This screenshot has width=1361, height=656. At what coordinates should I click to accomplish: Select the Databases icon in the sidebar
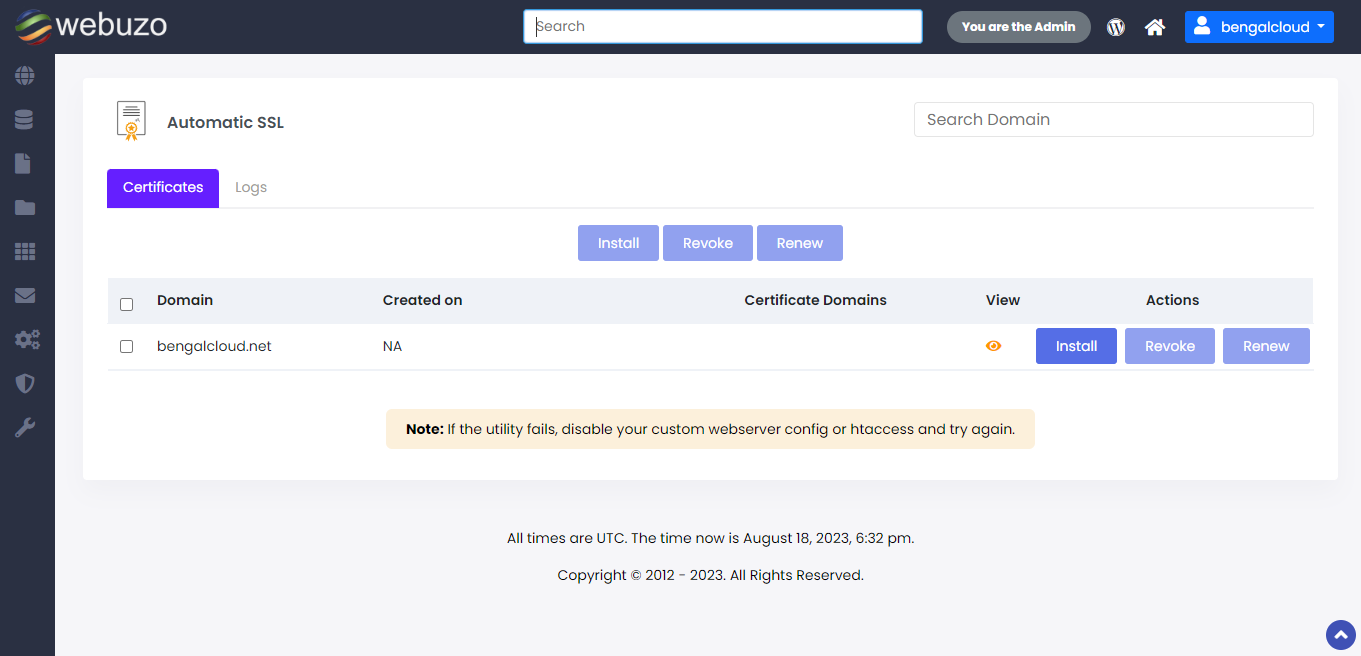[x=25, y=119]
